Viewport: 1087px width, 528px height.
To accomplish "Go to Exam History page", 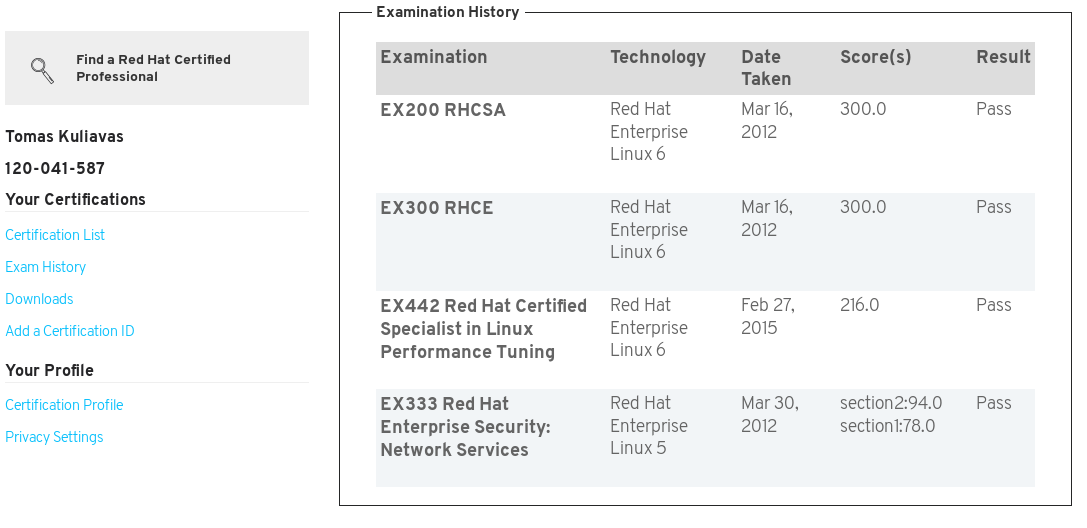I will click(x=45, y=267).
